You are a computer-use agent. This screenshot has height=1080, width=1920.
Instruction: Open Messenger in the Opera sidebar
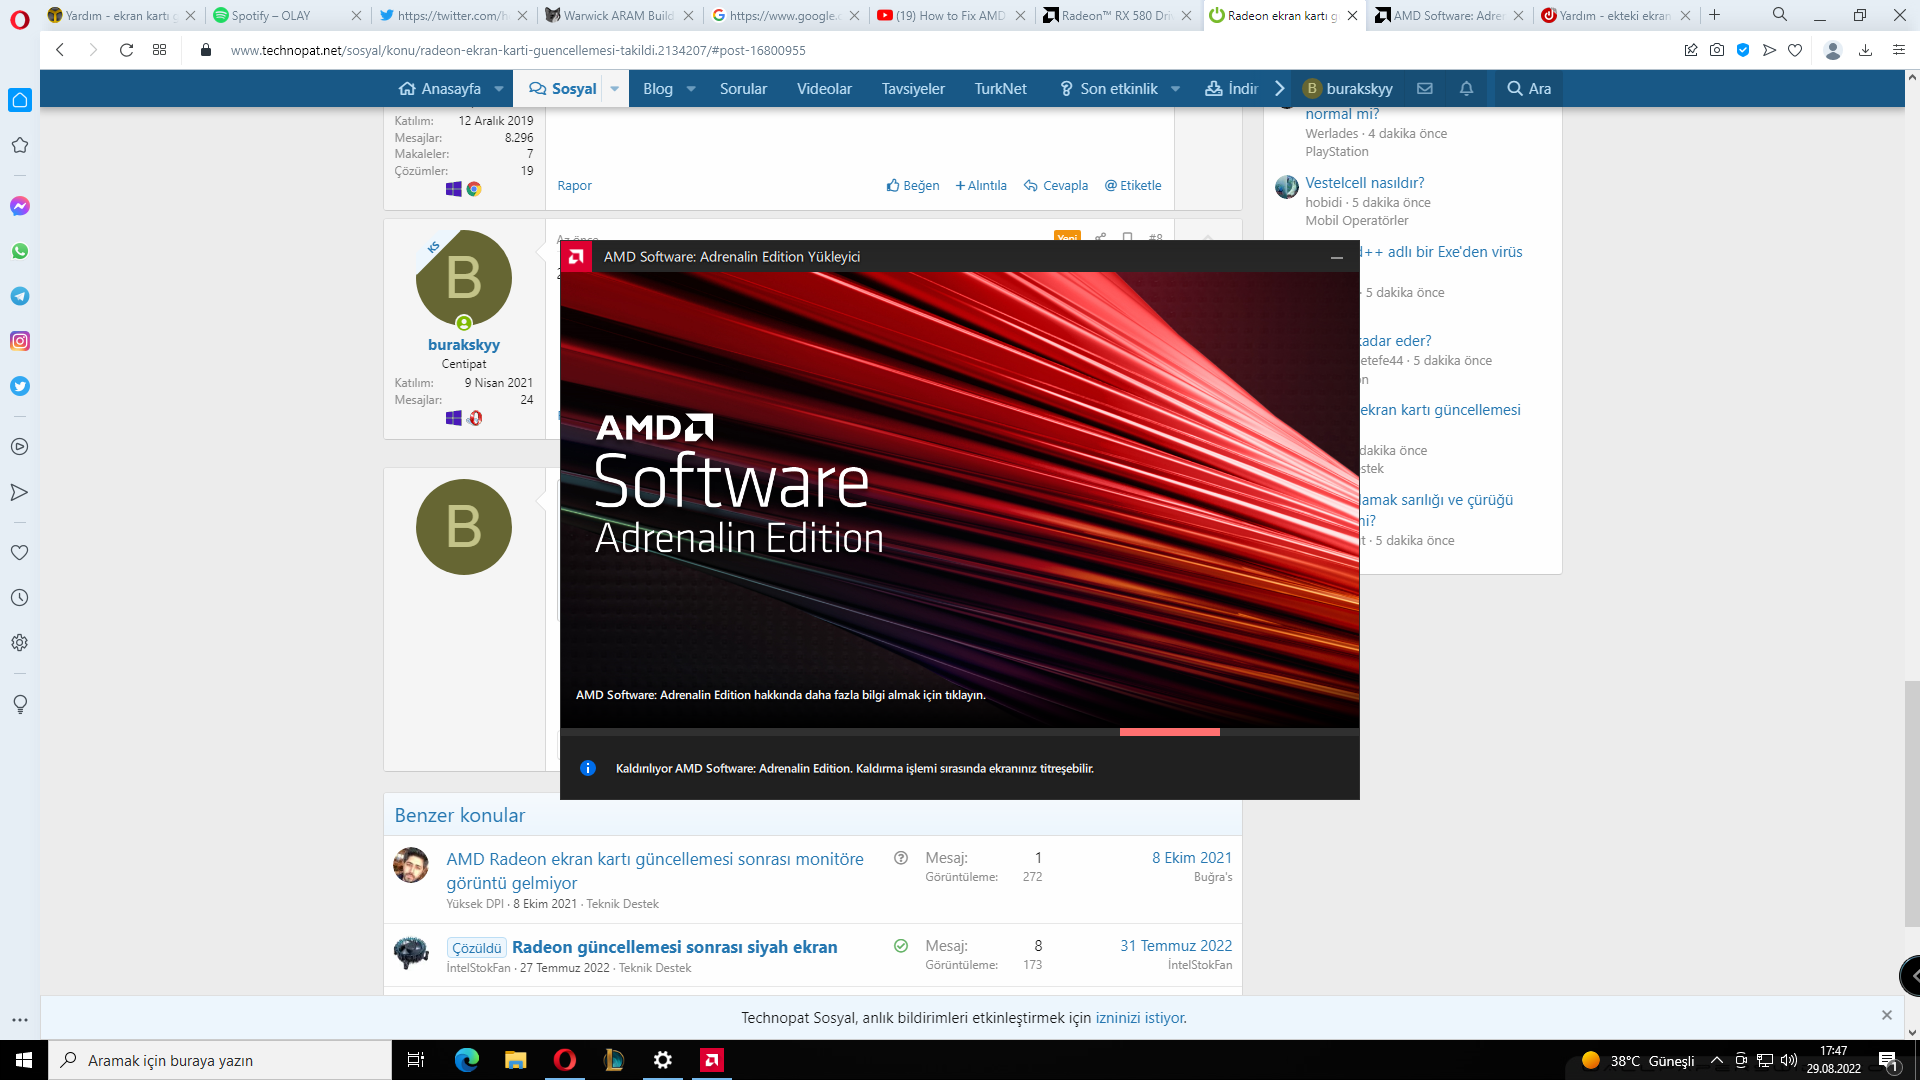[x=20, y=206]
